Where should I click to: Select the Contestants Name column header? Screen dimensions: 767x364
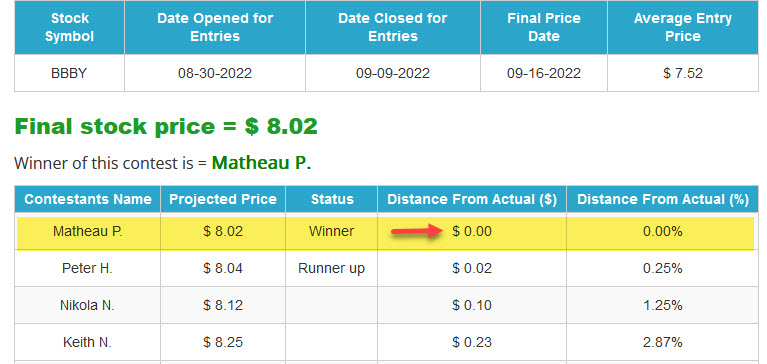88,199
